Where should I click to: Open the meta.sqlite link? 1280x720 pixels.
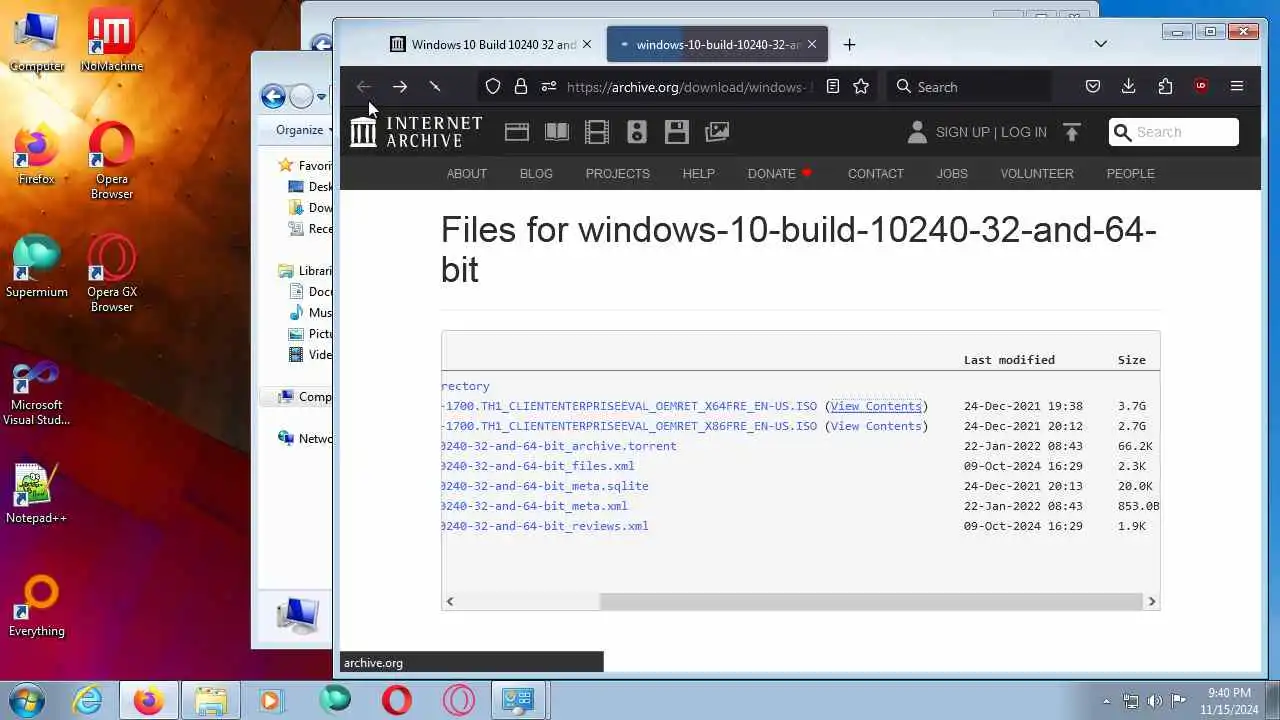(545, 486)
